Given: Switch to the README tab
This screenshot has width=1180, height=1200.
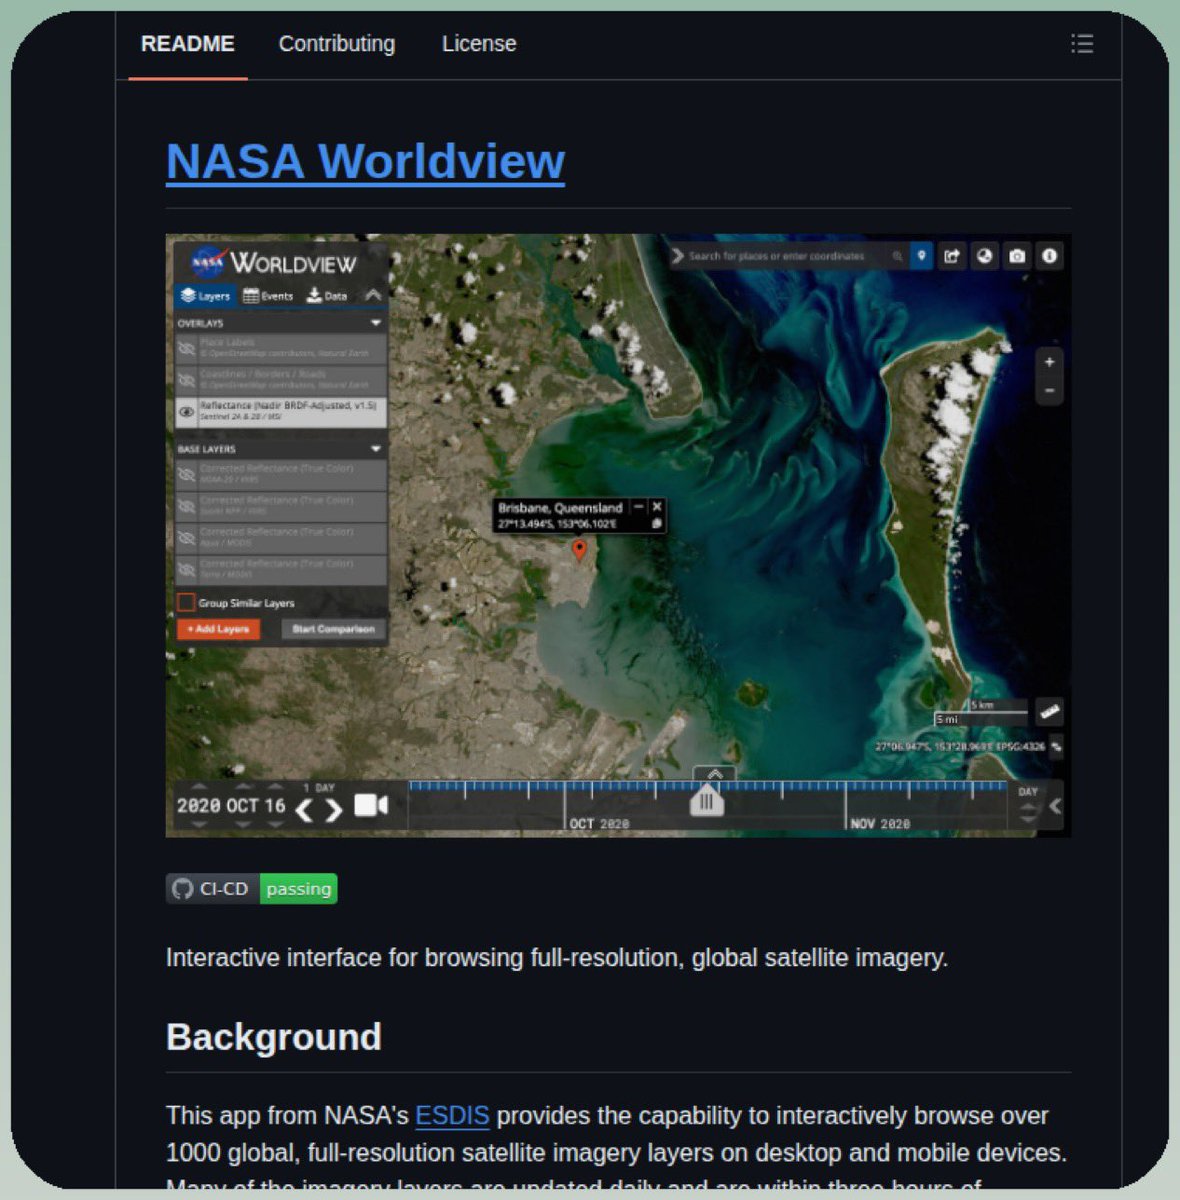Looking at the screenshot, I should coord(188,44).
